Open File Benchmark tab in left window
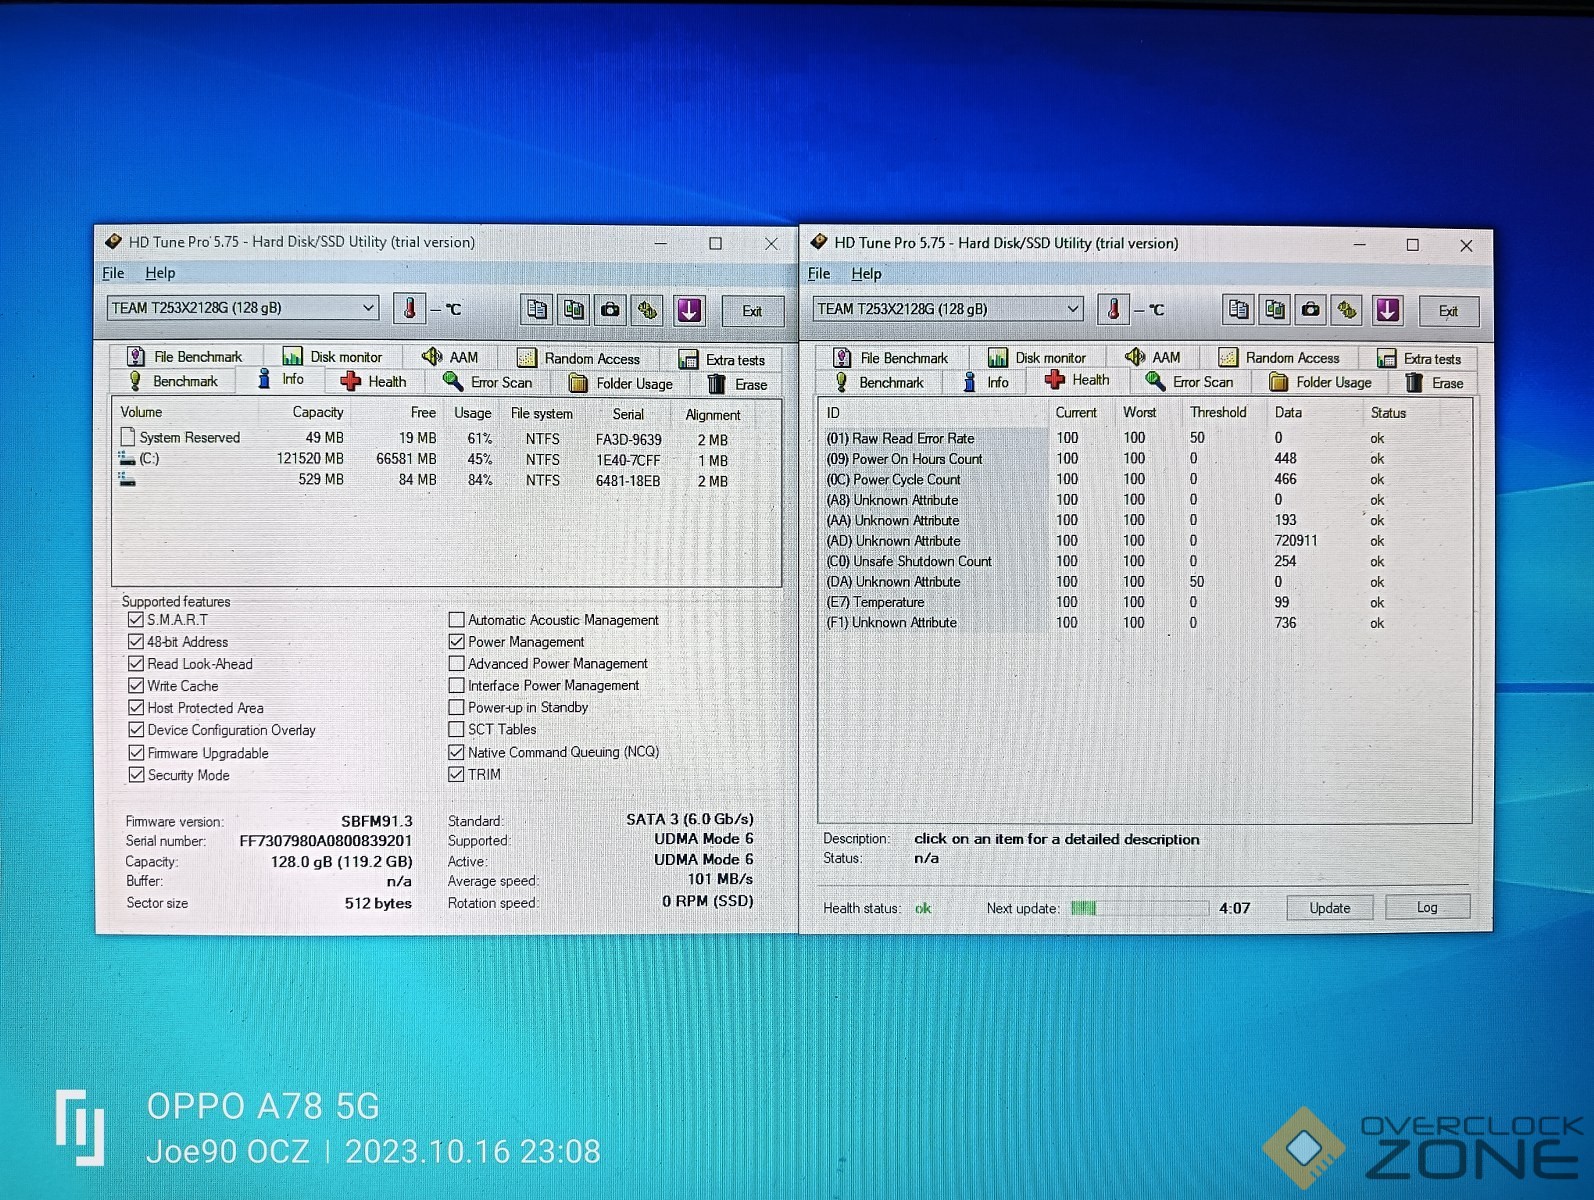 pyautogui.click(x=186, y=356)
